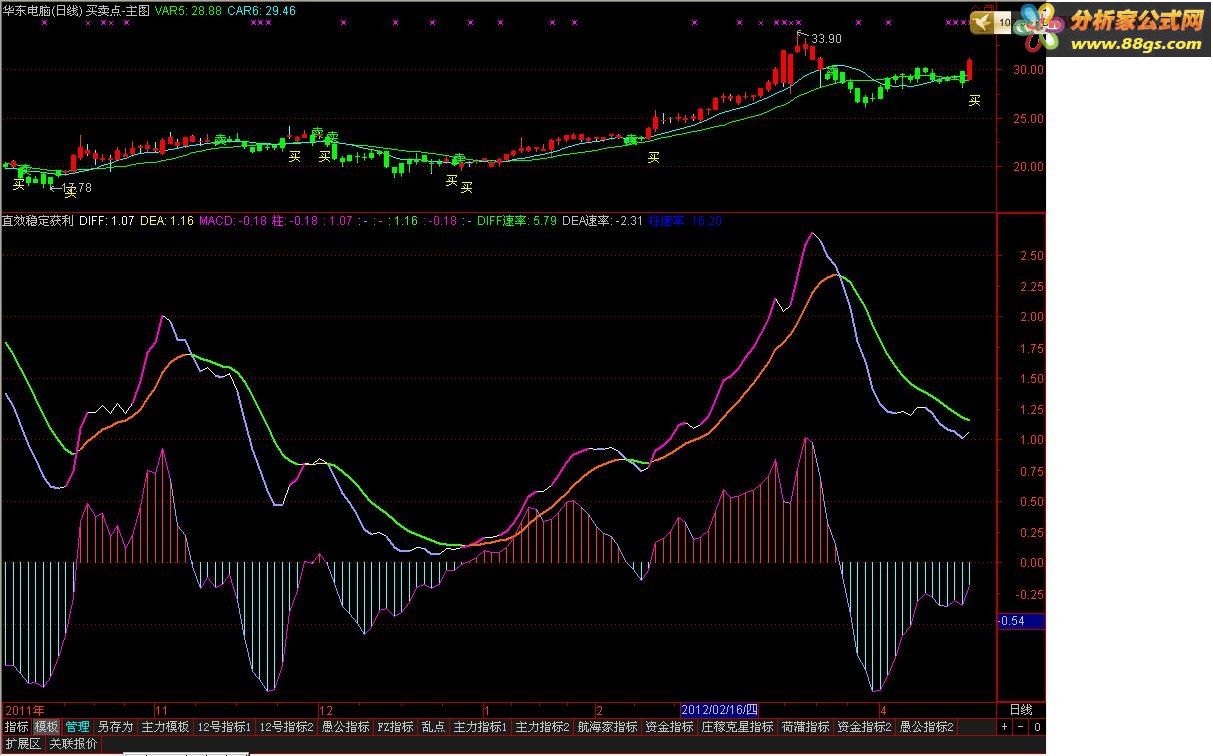This screenshot has width=1213, height=756.
Task: Zoom in chart with the + button
Action: [x=1004, y=727]
